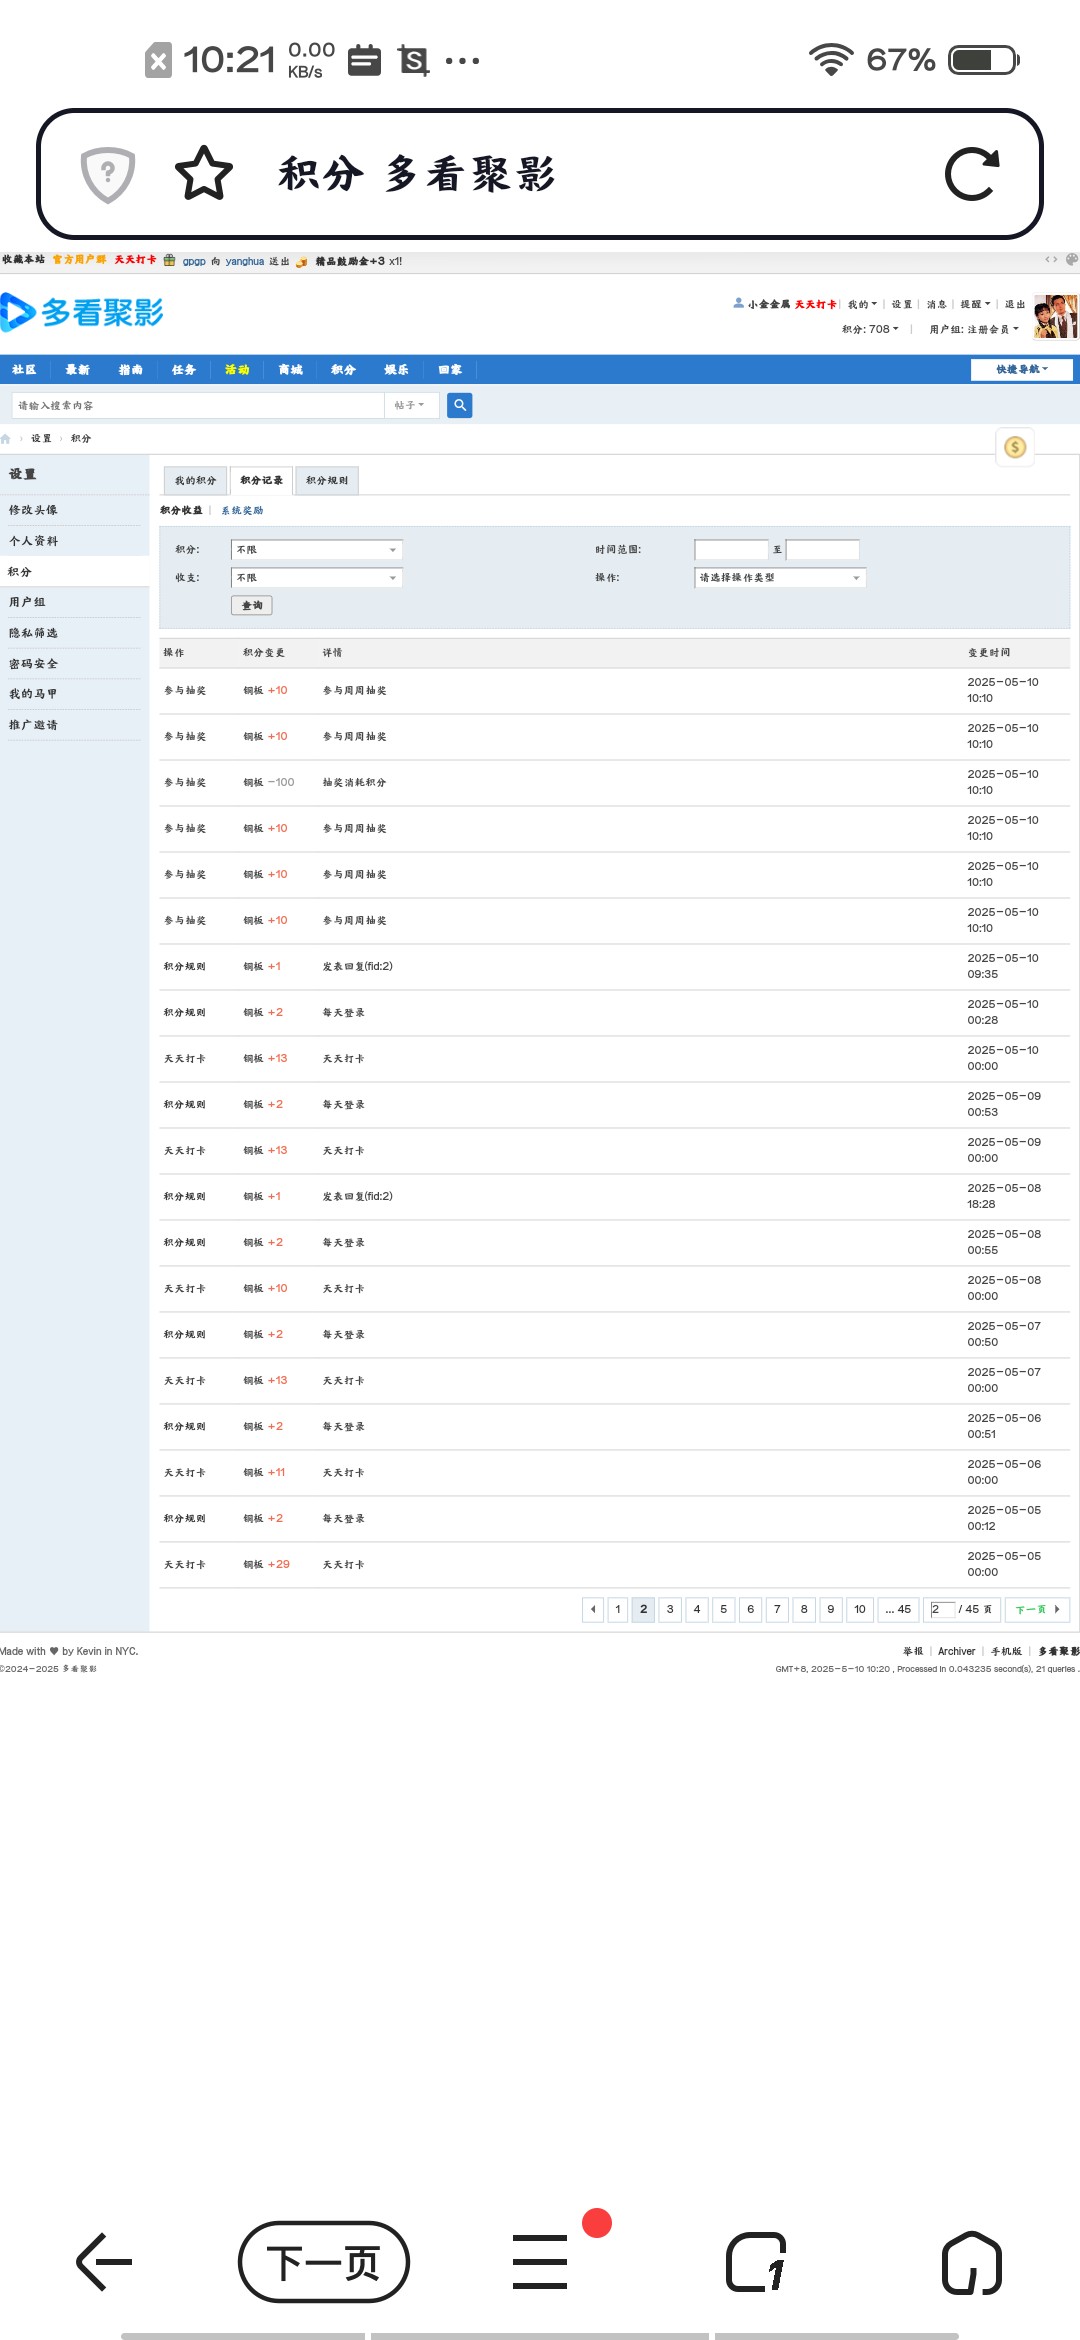This screenshot has width=1080, height=2340.
Task: Go to the browser home page
Action: click(x=972, y=2262)
